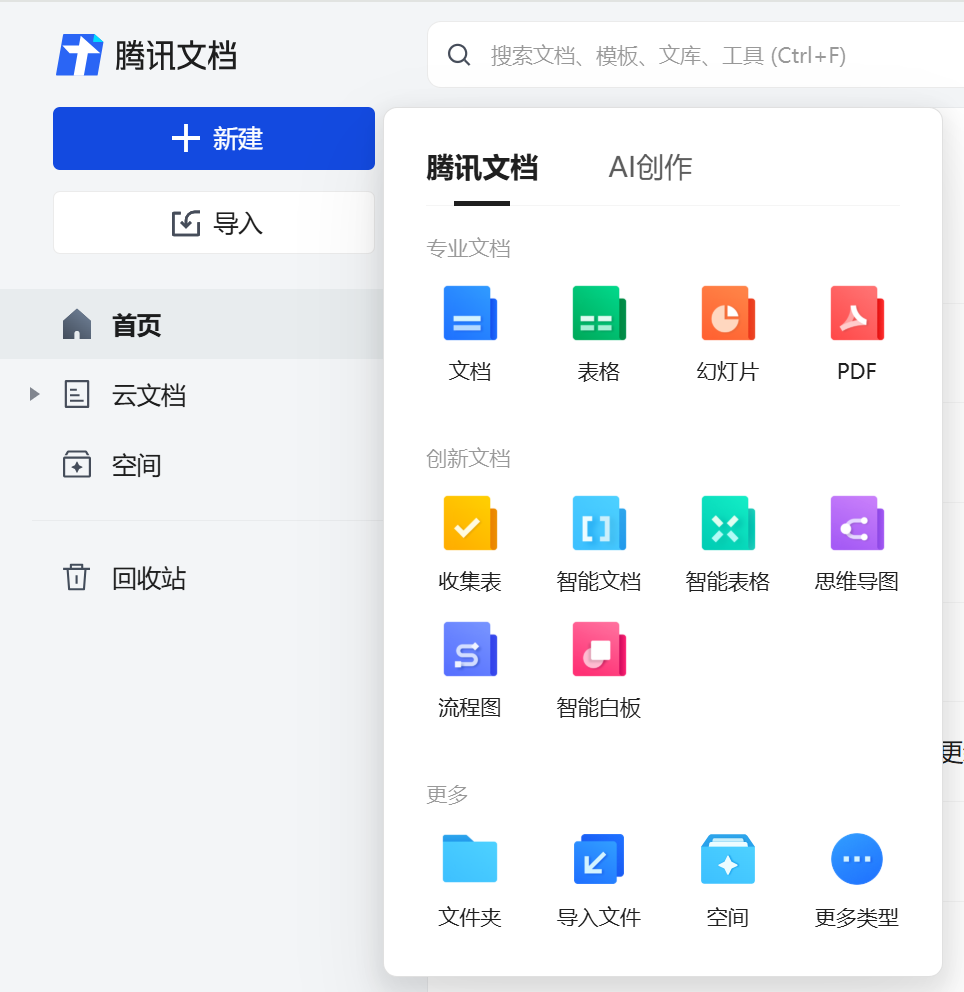Select the red PDF icon
Screen dimensions: 964x992
857,313
